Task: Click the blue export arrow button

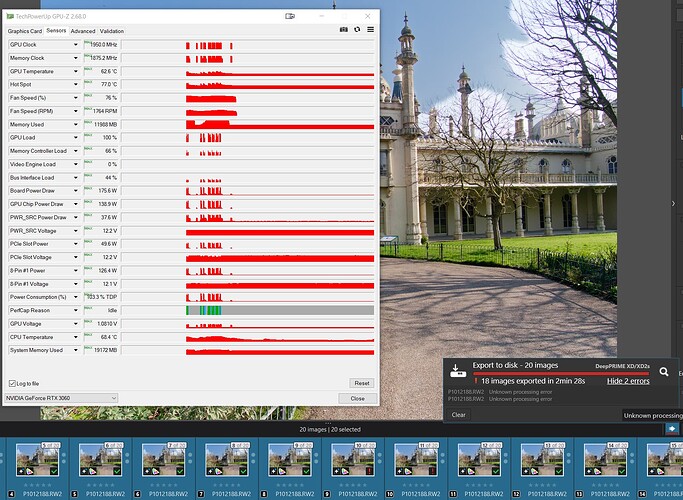Action: [x=672, y=429]
